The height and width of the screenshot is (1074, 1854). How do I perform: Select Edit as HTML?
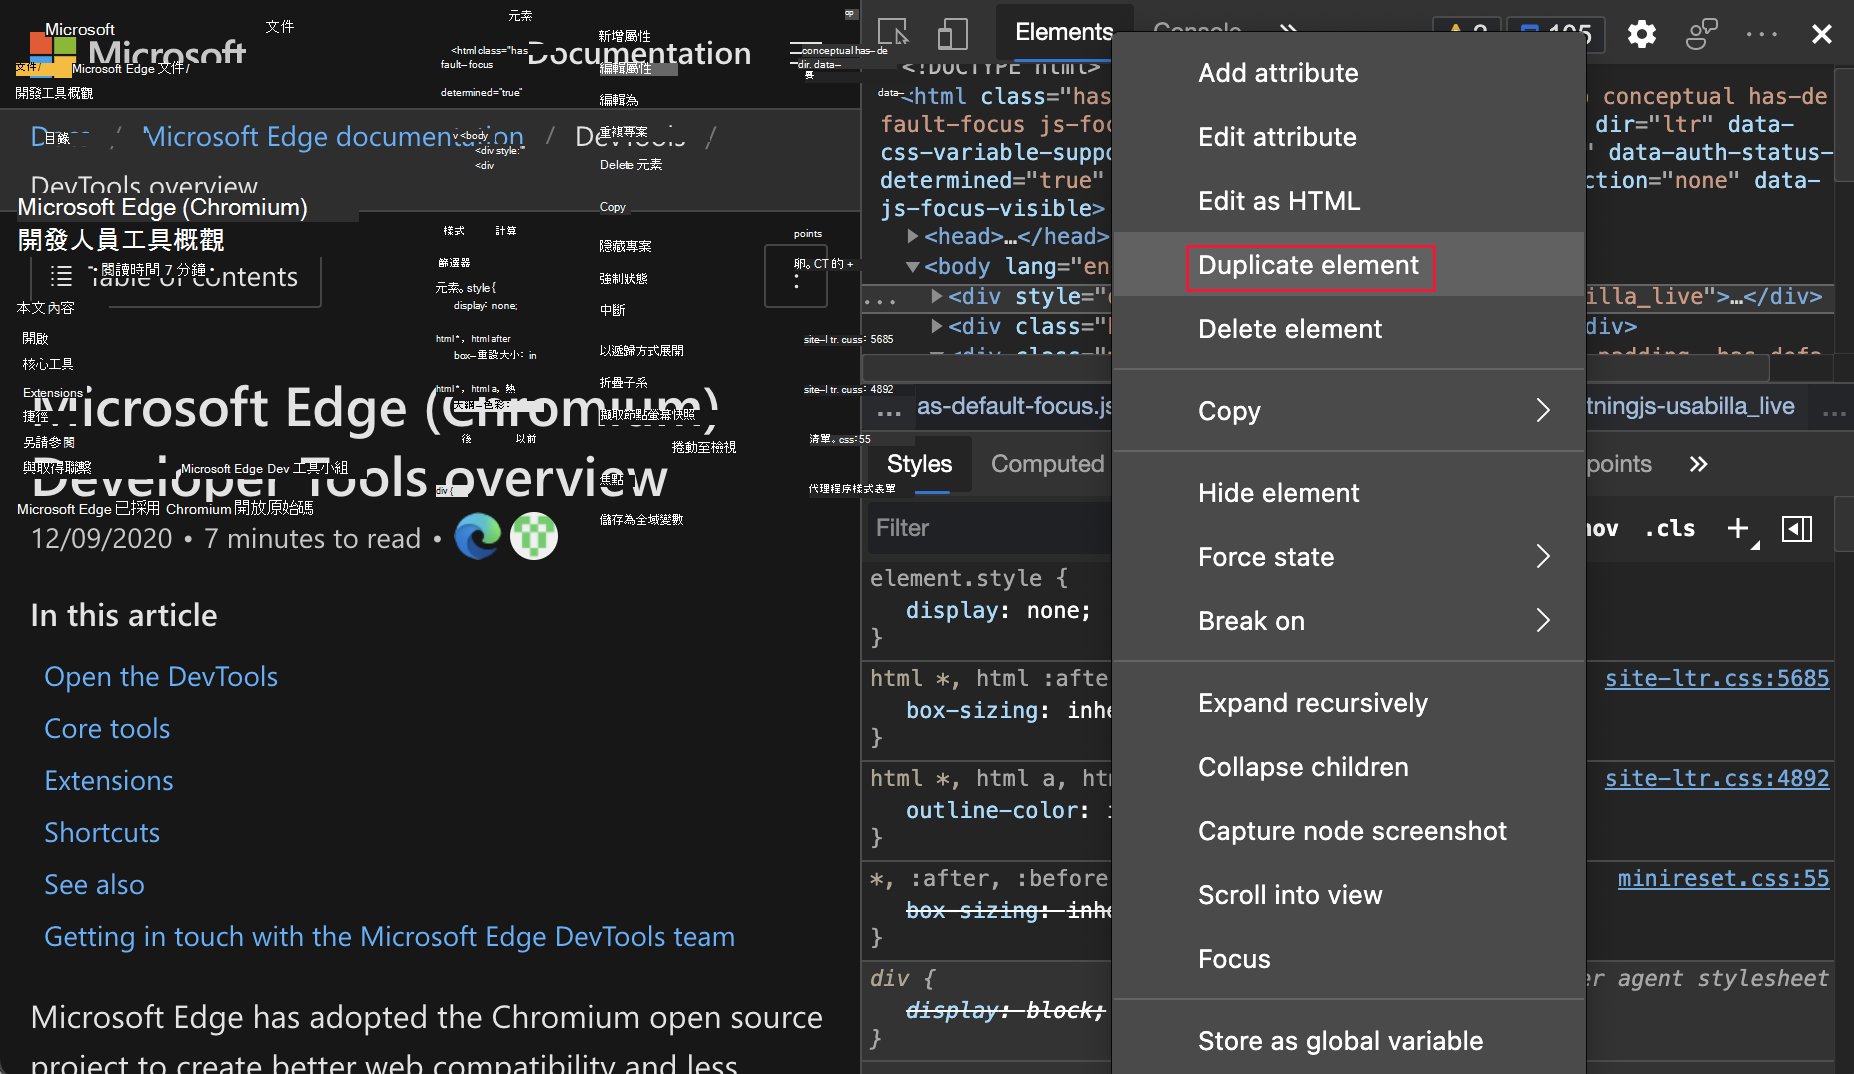[1349, 200]
